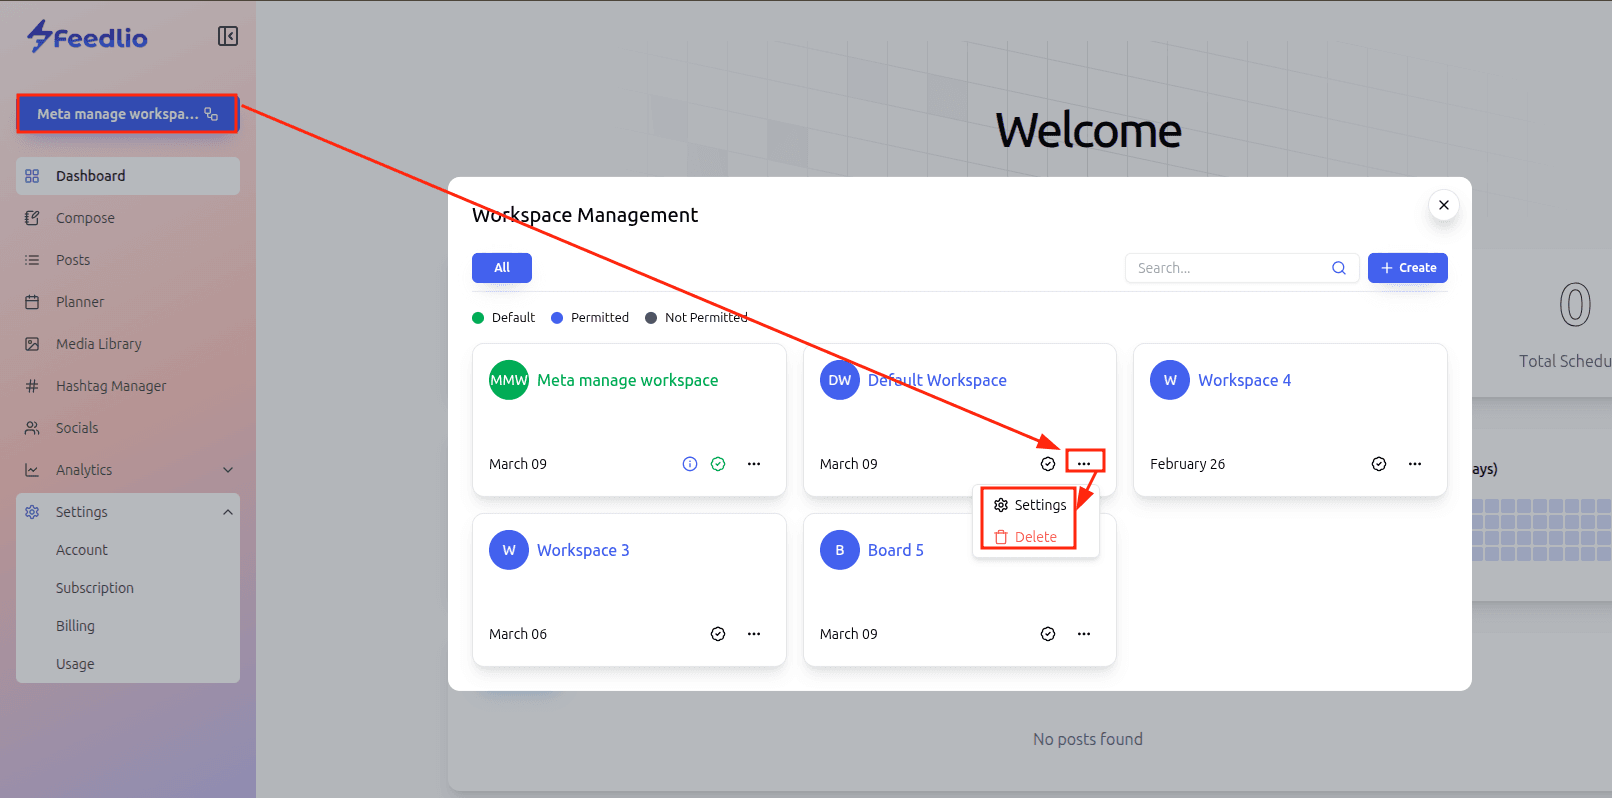Open the Workspace 3 link
1612x798 pixels.
click(x=583, y=550)
